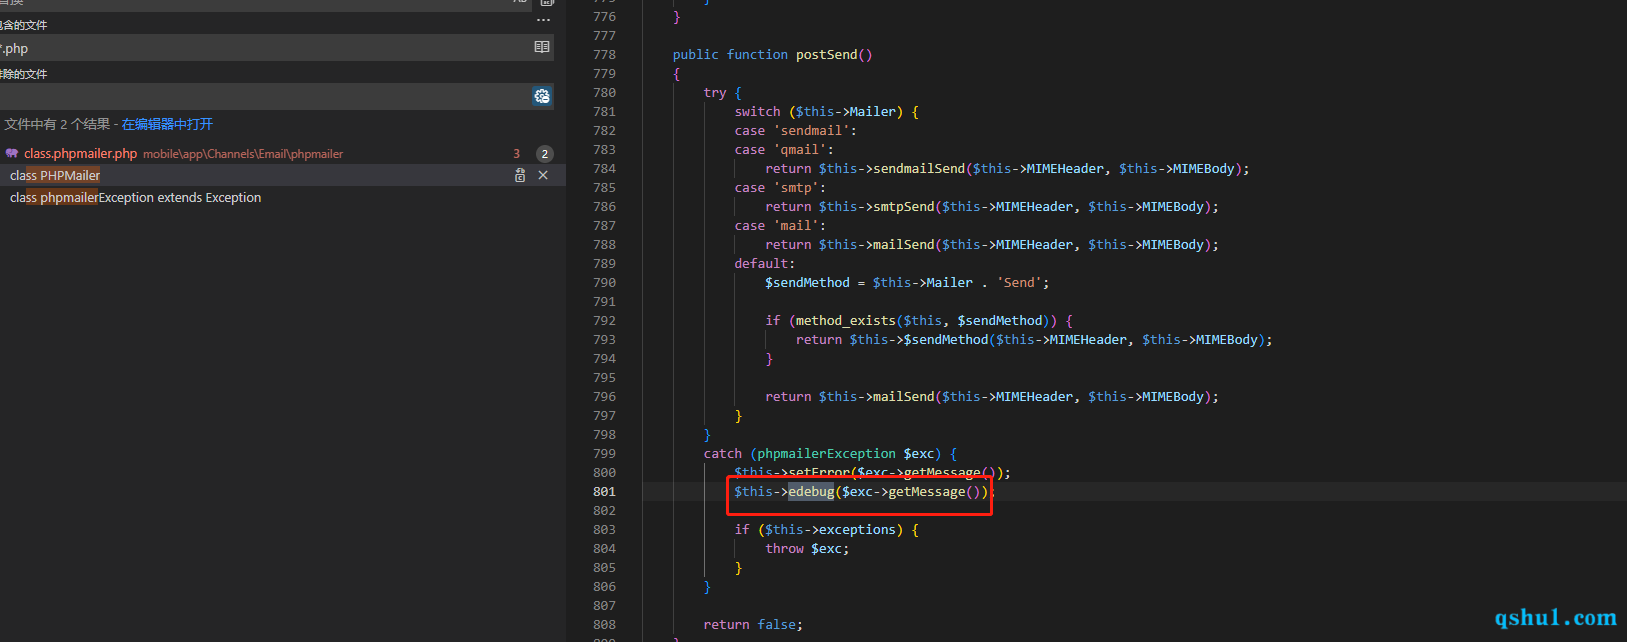Click the match count badge showing 2
Image resolution: width=1627 pixels, height=642 pixels.
coord(545,153)
